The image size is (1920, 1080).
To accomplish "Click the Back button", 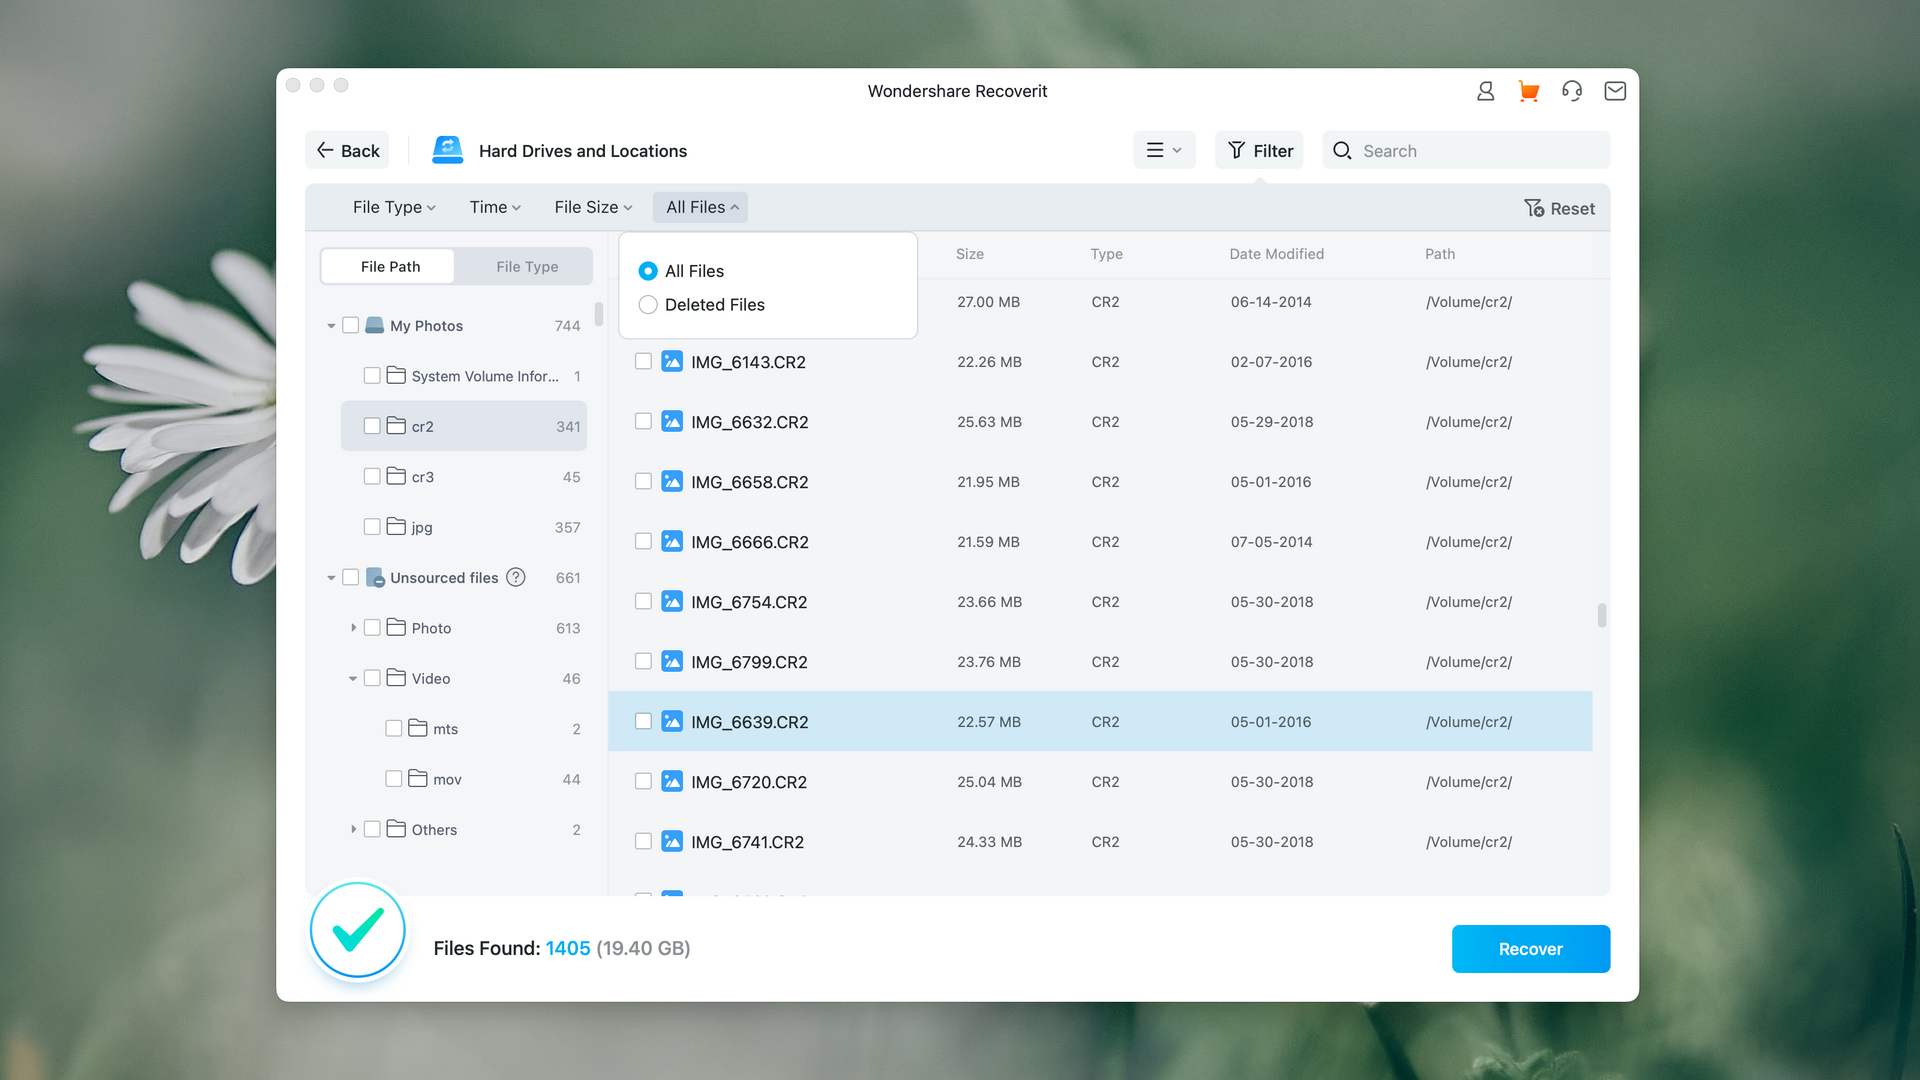I will [347, 150].
